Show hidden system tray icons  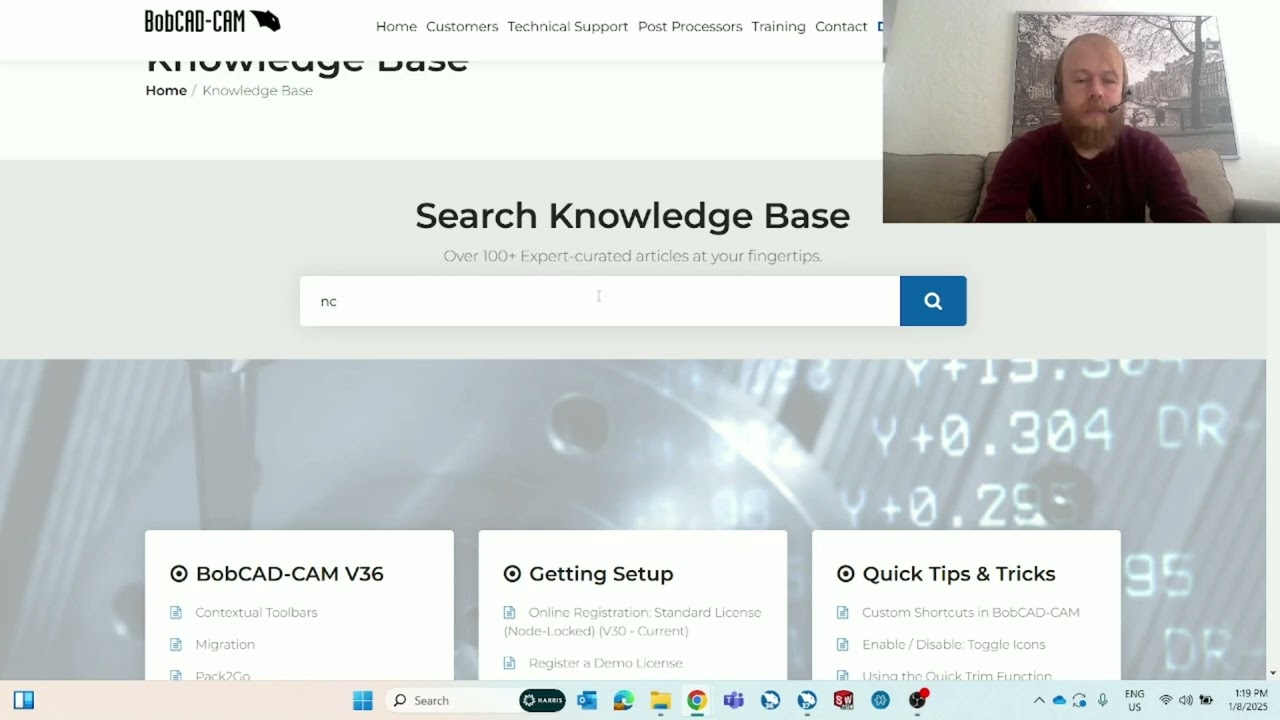coord(1039,700)
